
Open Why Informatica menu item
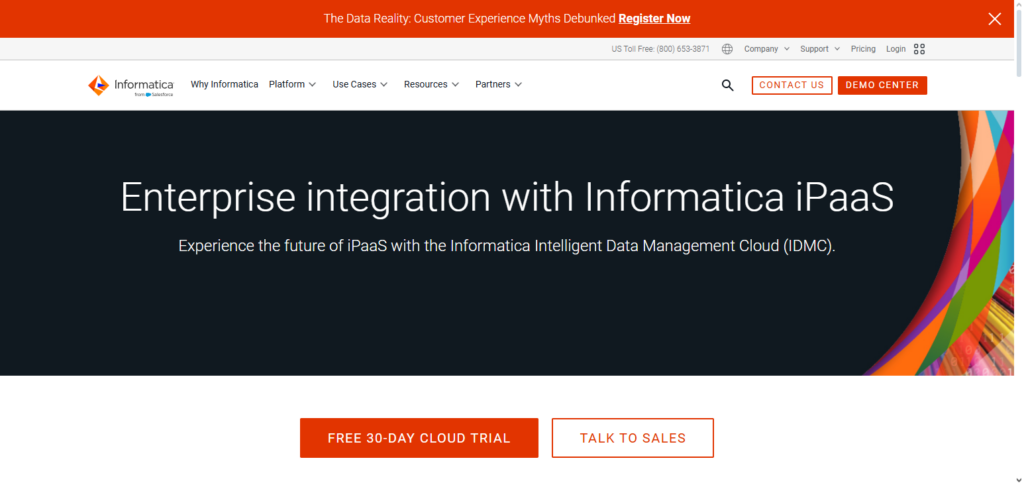[224, 84]
